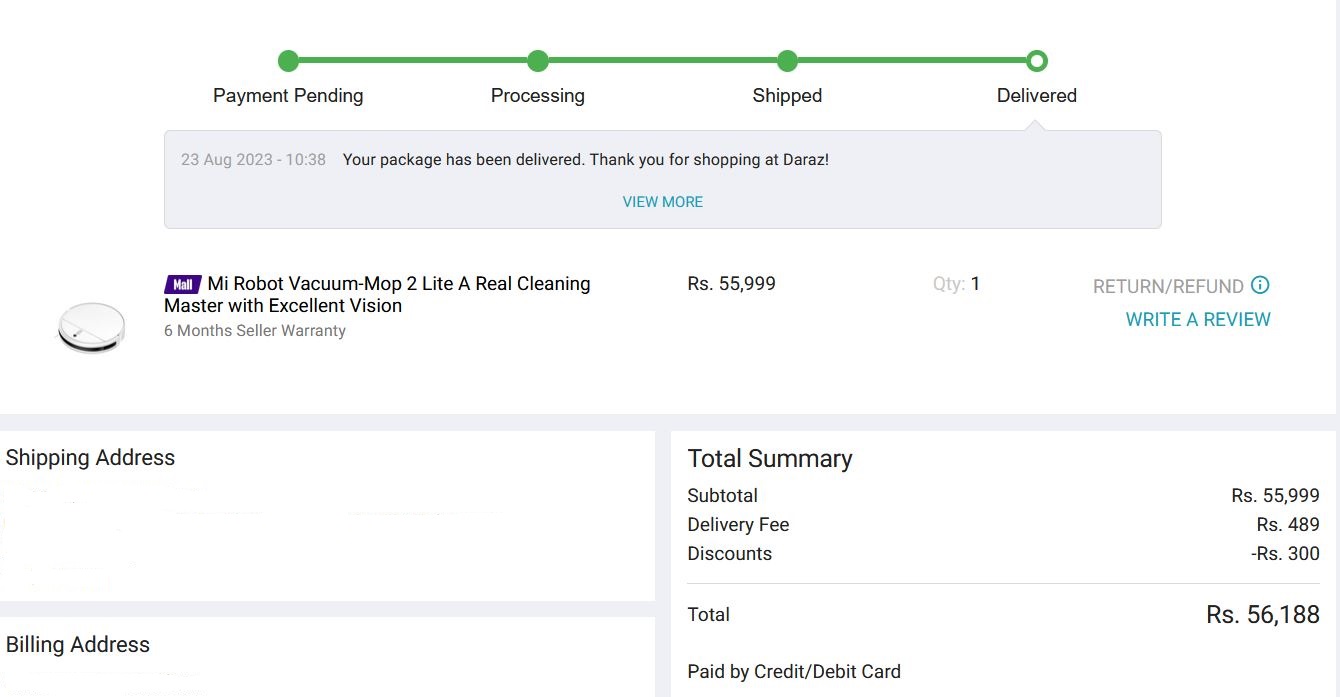Click the Total amount Rs. 56,188
The height and width of the screenshot is (697, 1340).
click(1263, 615)
